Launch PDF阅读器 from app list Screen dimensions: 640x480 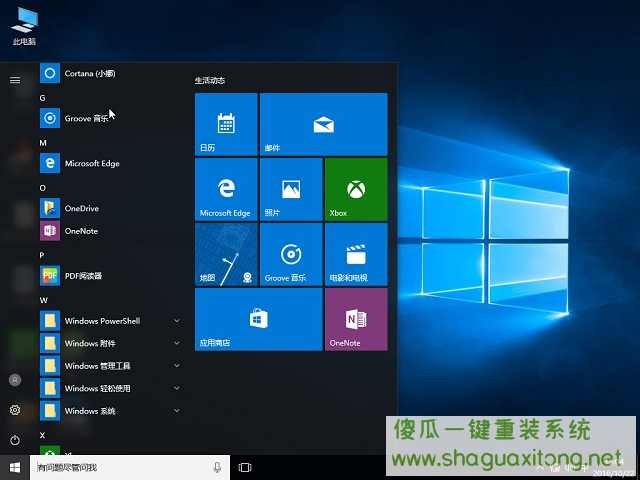(110, 276)
